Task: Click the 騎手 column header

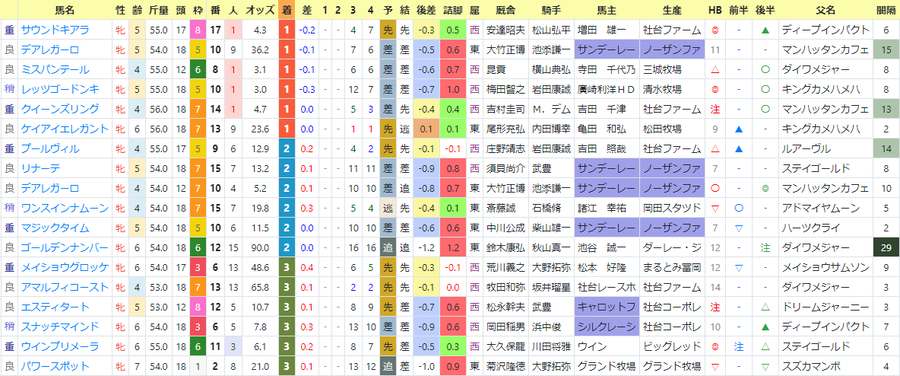Action: (x=550, y=10)
